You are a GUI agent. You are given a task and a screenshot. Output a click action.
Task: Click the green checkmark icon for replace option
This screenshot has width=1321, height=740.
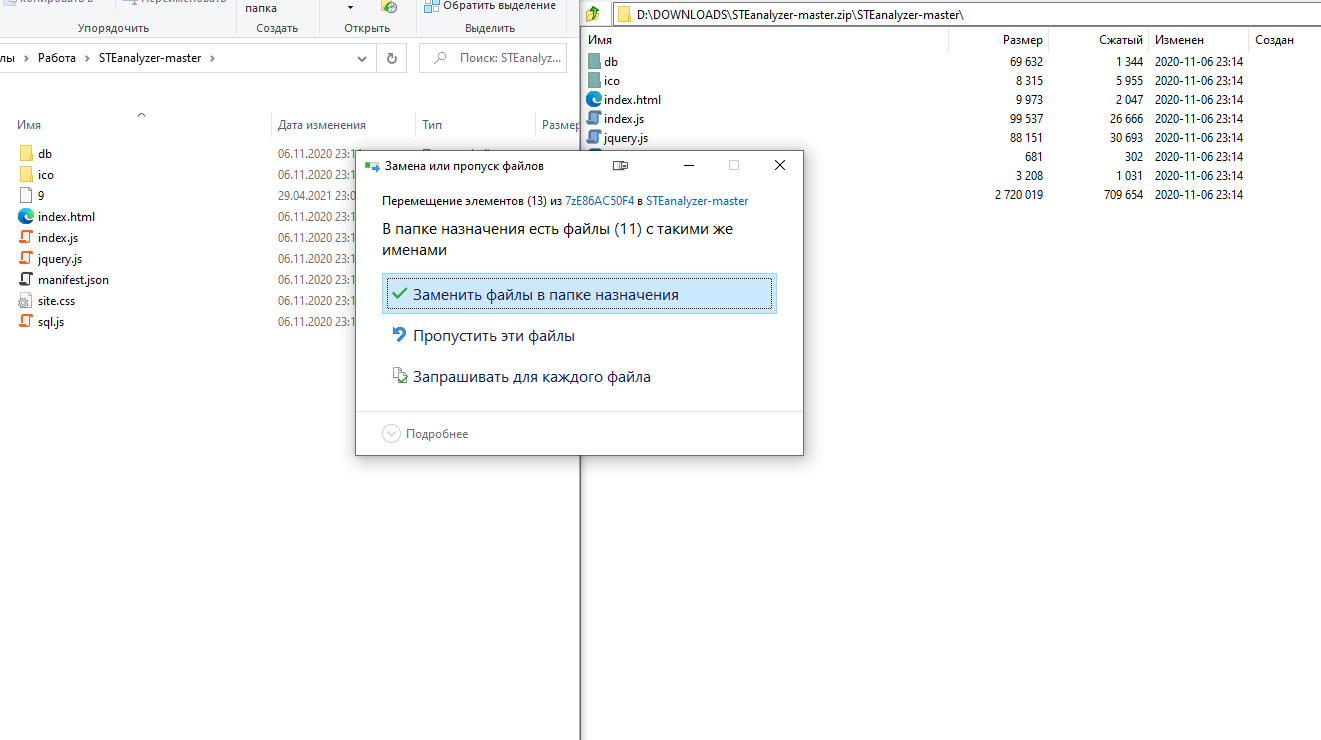[x=400, y=294]
